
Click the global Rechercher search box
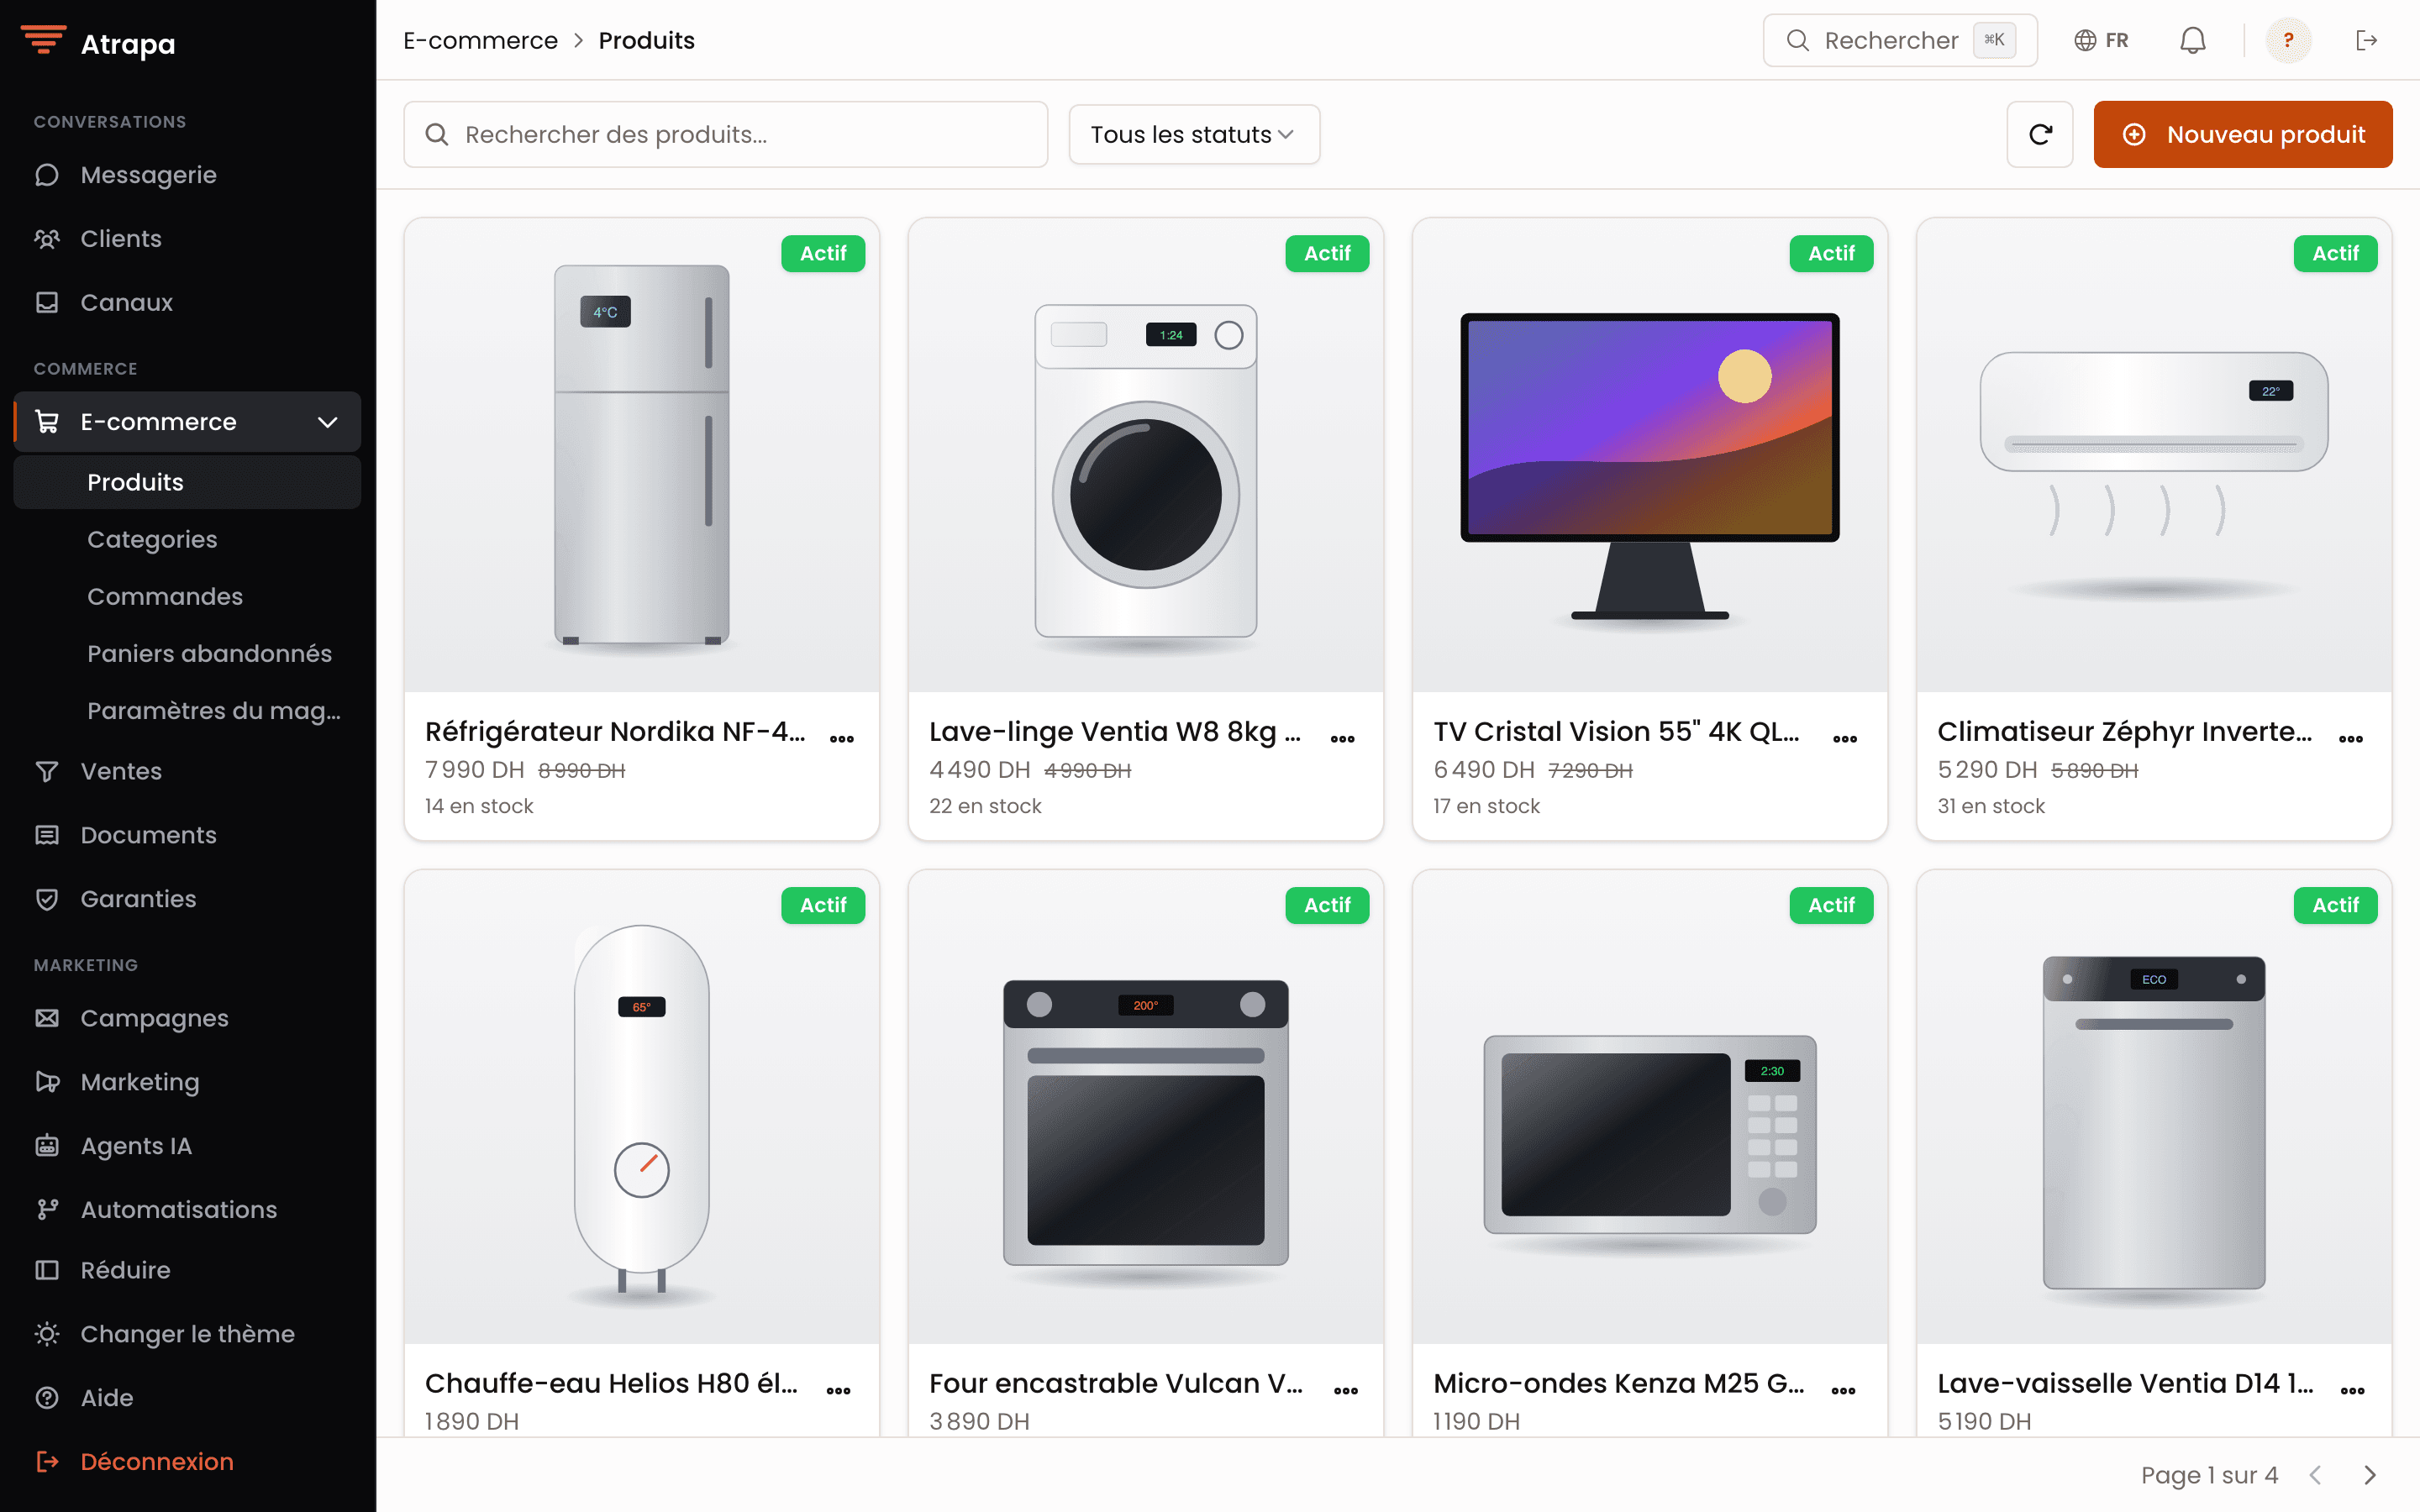click(1900, 40)
